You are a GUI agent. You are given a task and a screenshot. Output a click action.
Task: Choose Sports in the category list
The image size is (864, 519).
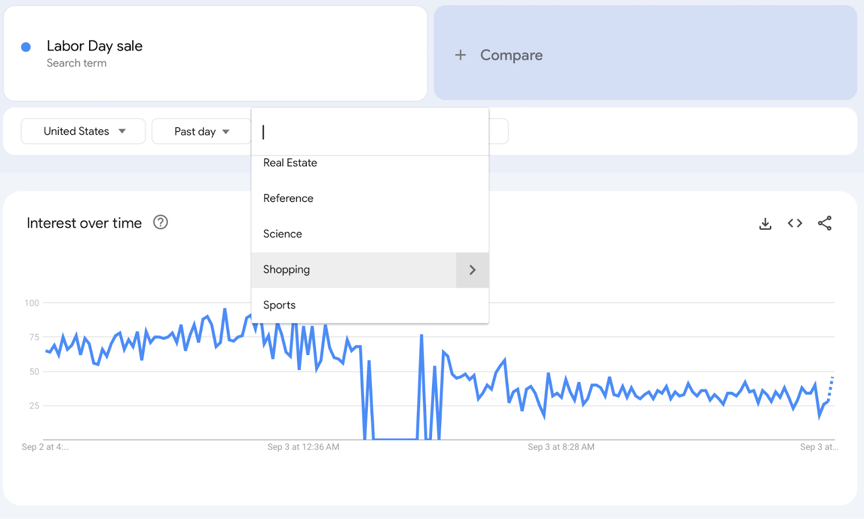coord(279,305)
